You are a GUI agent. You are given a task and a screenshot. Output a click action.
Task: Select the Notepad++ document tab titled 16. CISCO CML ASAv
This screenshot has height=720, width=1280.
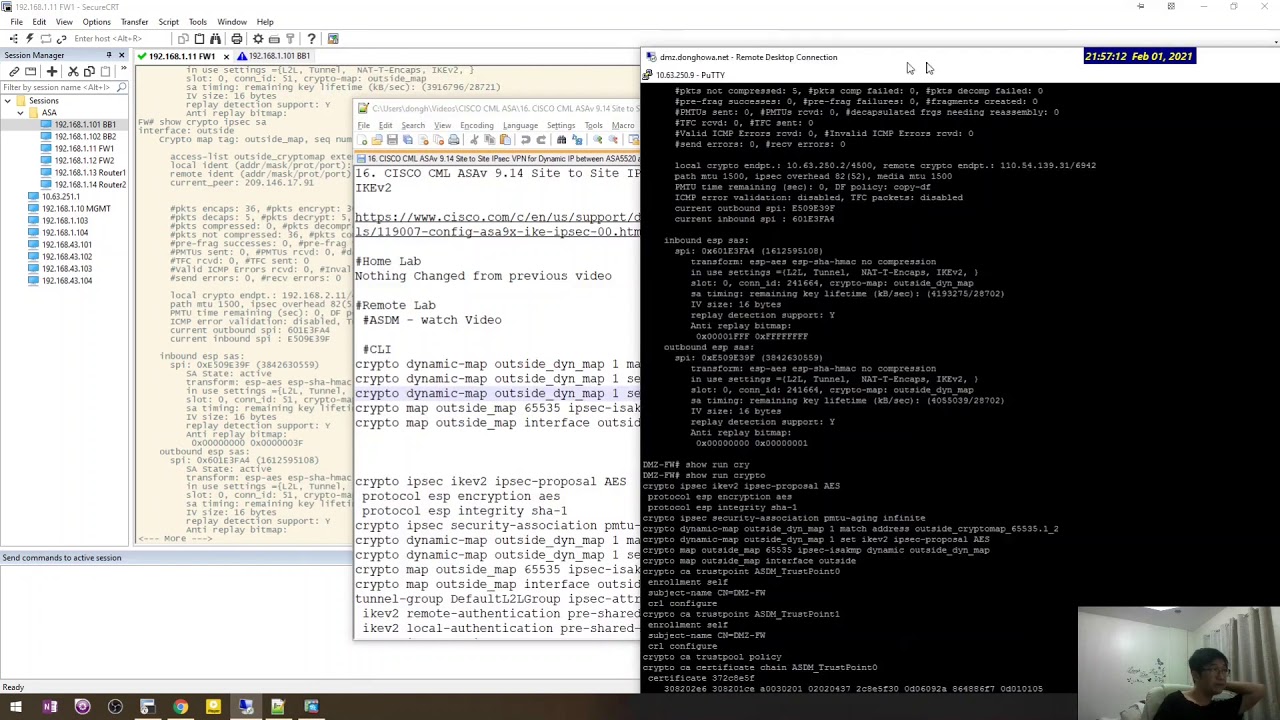point(498,159)
